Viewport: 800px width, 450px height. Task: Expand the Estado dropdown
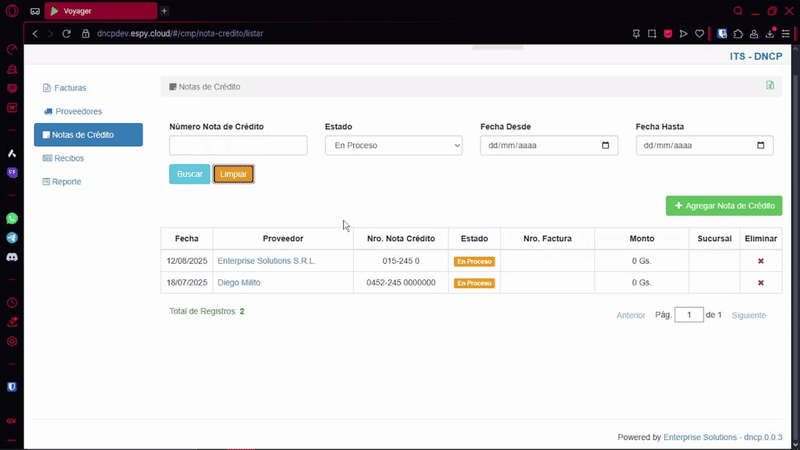tap(393, 146)
